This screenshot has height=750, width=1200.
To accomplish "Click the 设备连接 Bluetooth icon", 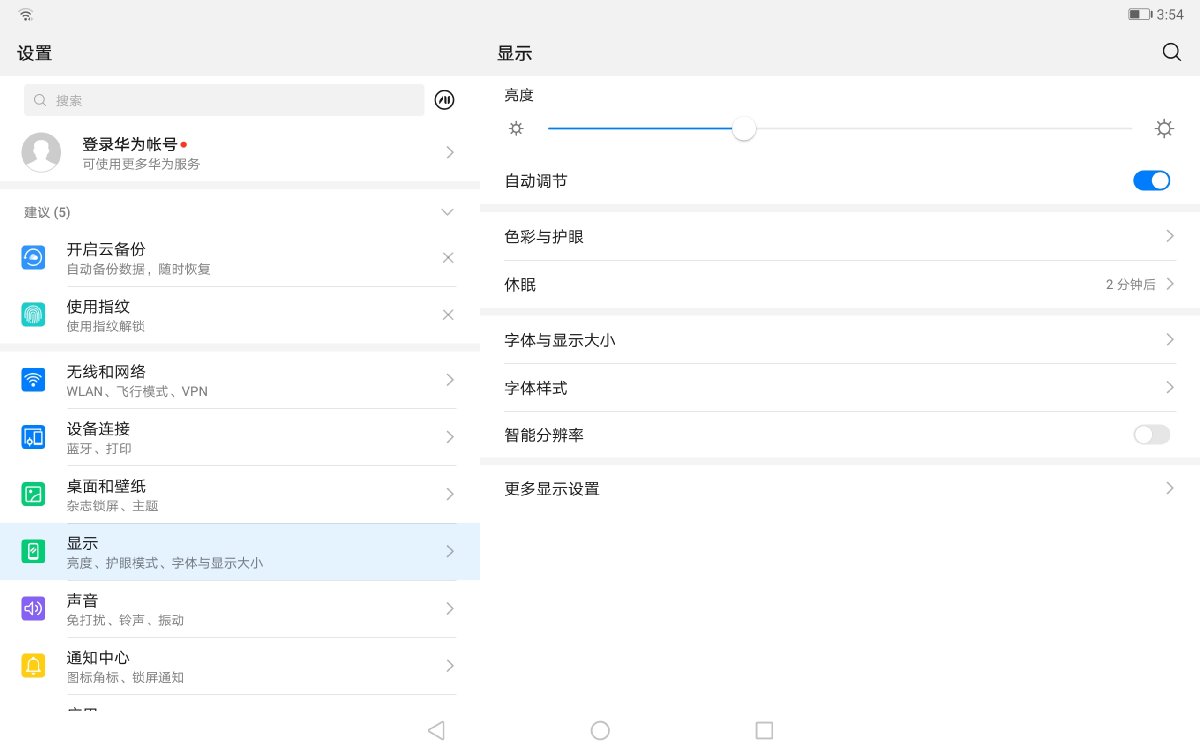I will tap(33, 437).
